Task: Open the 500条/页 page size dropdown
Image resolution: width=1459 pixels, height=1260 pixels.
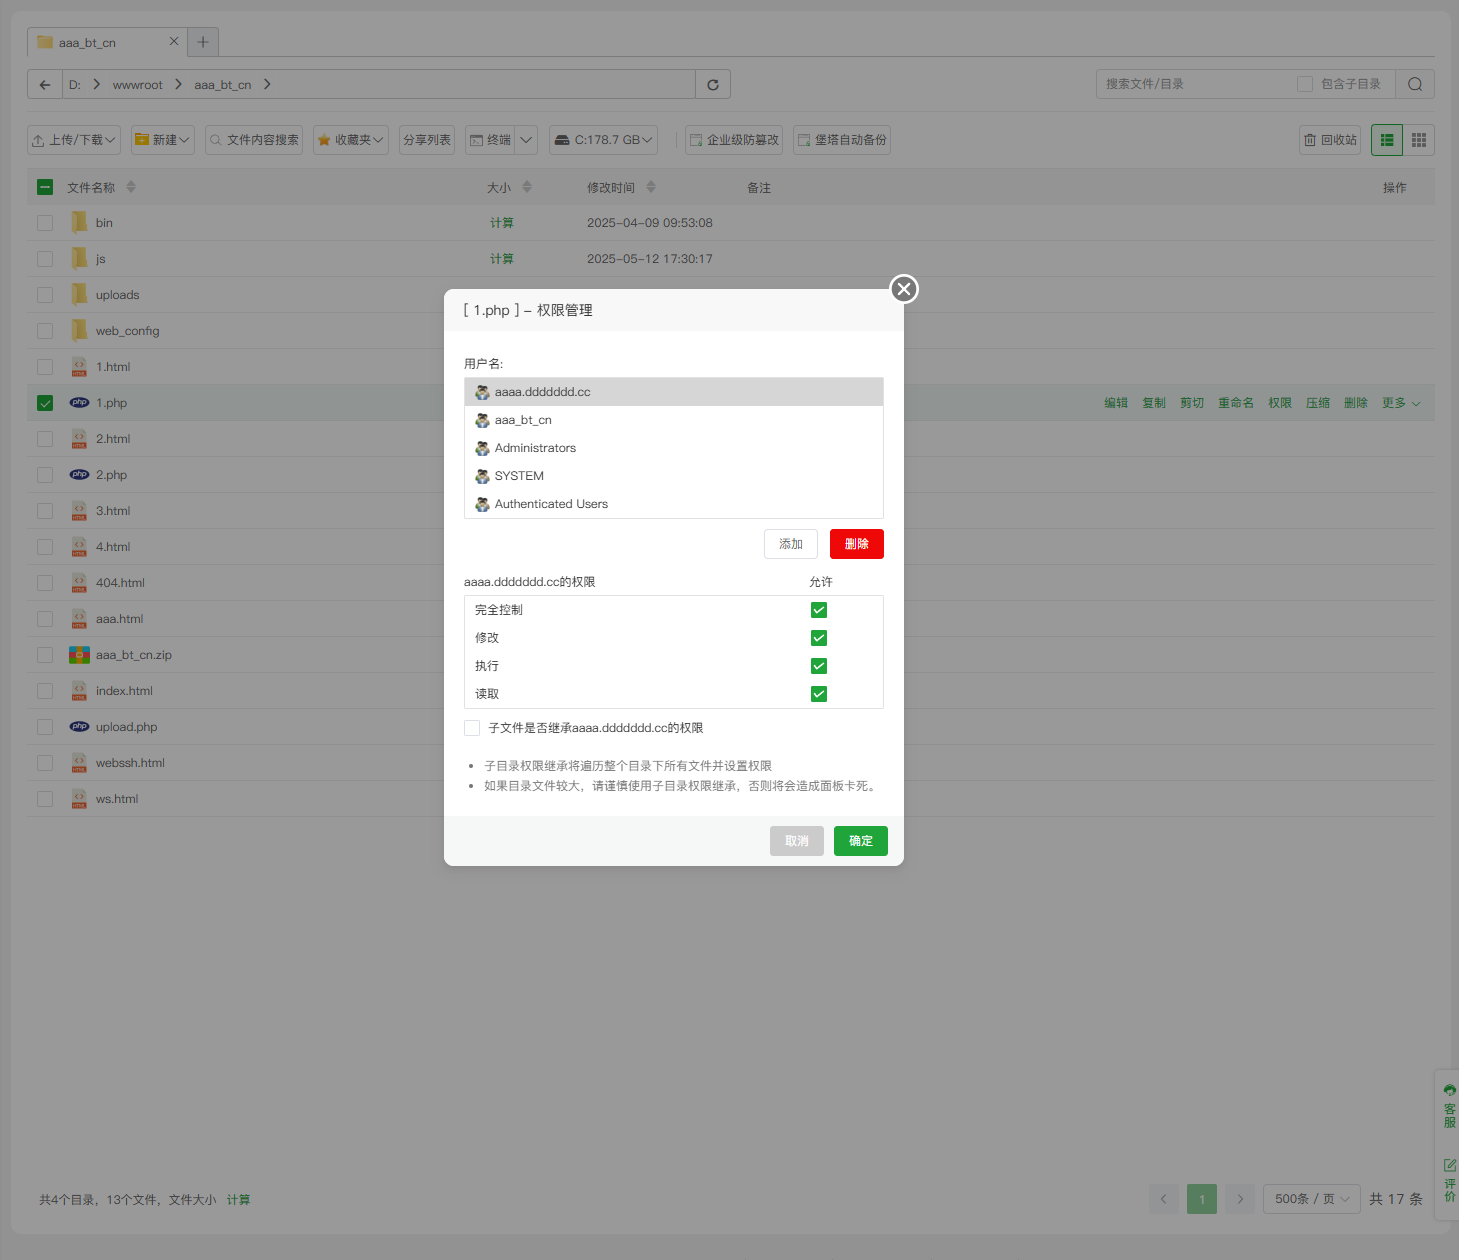Action: (1311, 1199)
